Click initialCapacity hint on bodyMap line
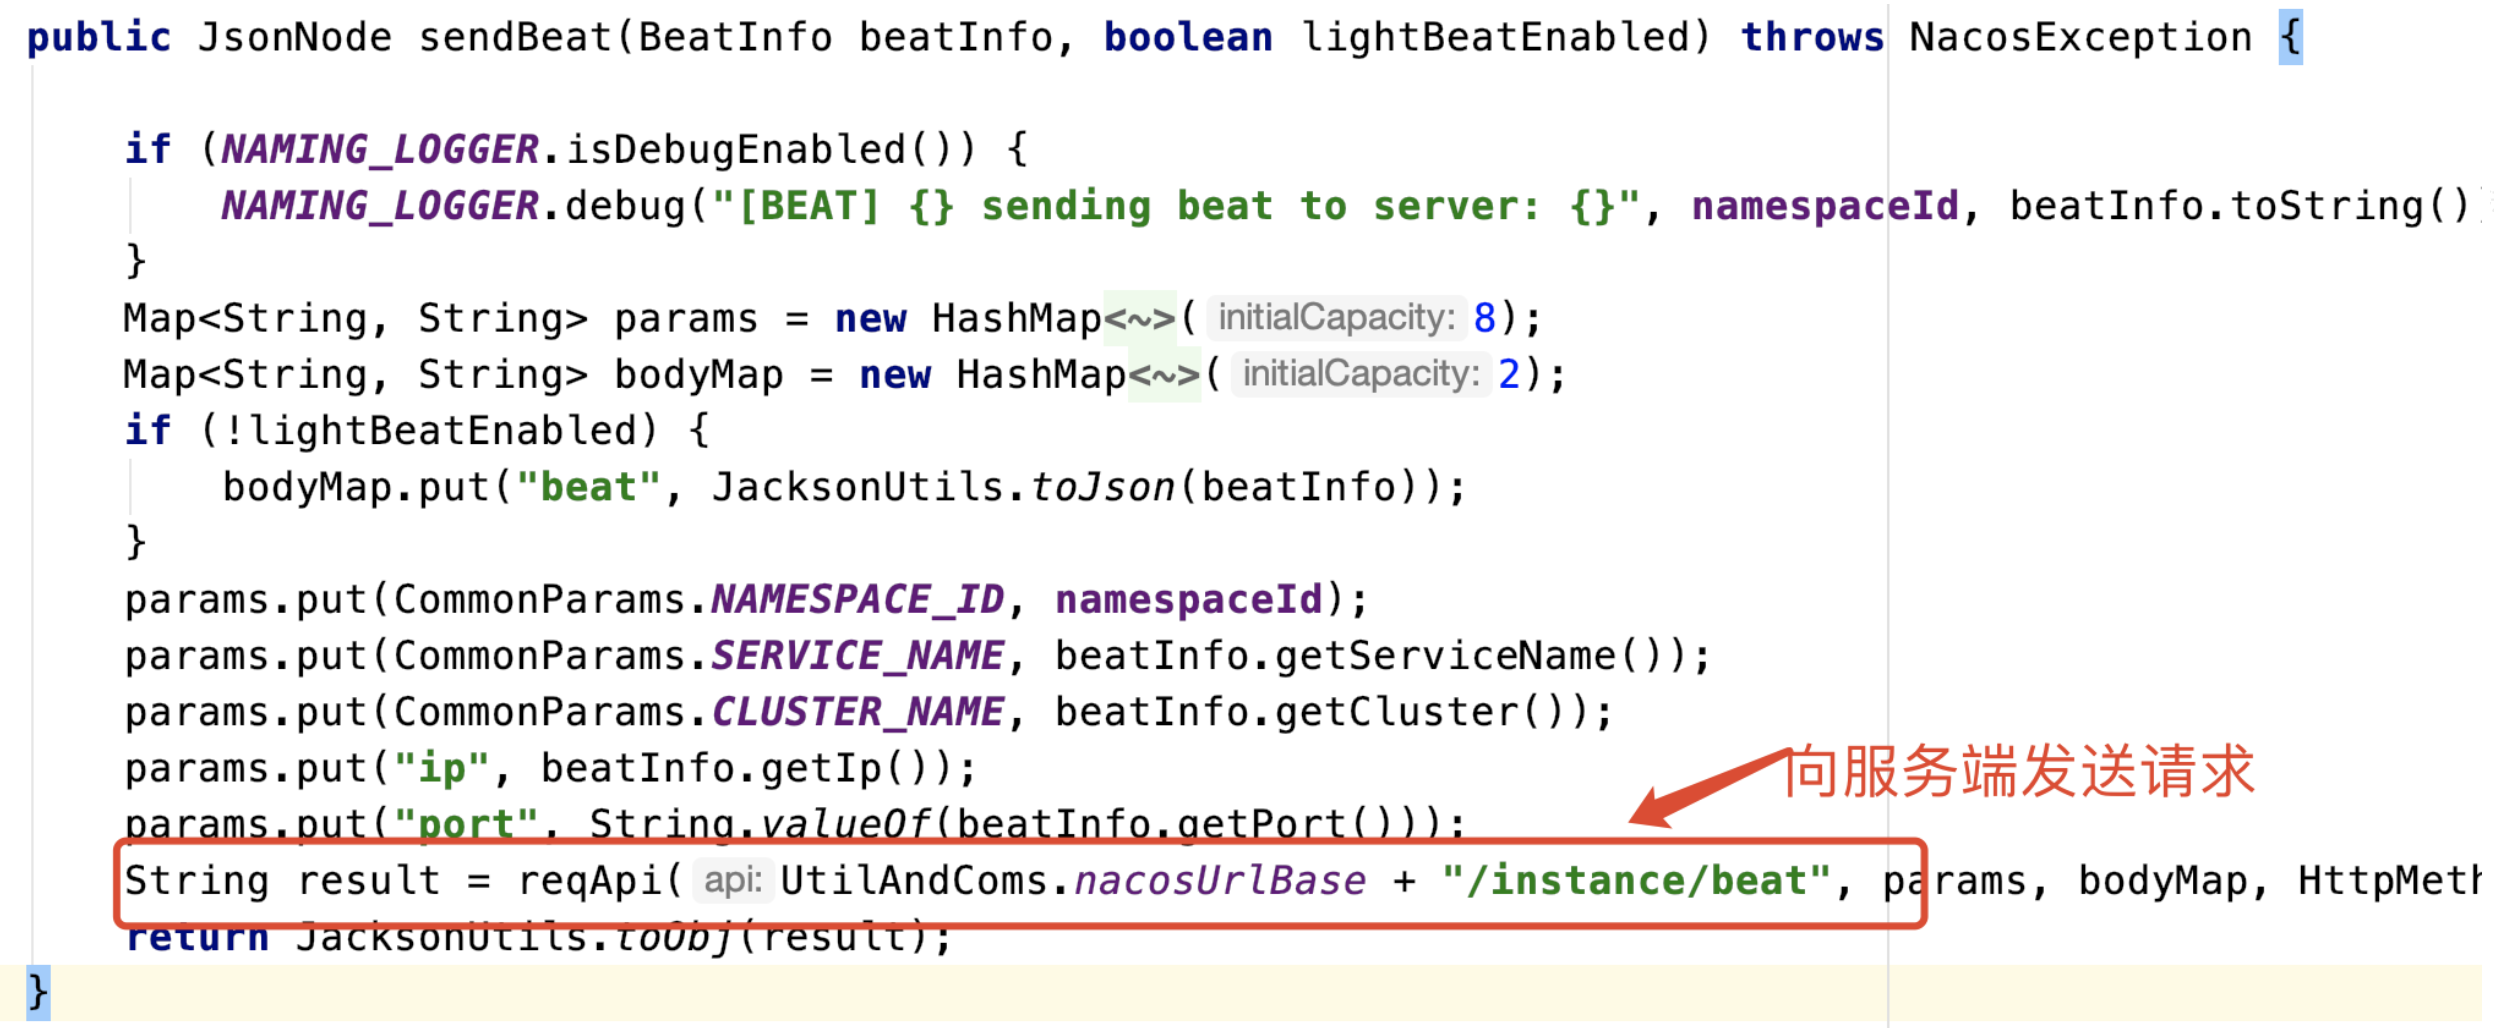Viewport: 2494px width, 1028px height. 1360,374
